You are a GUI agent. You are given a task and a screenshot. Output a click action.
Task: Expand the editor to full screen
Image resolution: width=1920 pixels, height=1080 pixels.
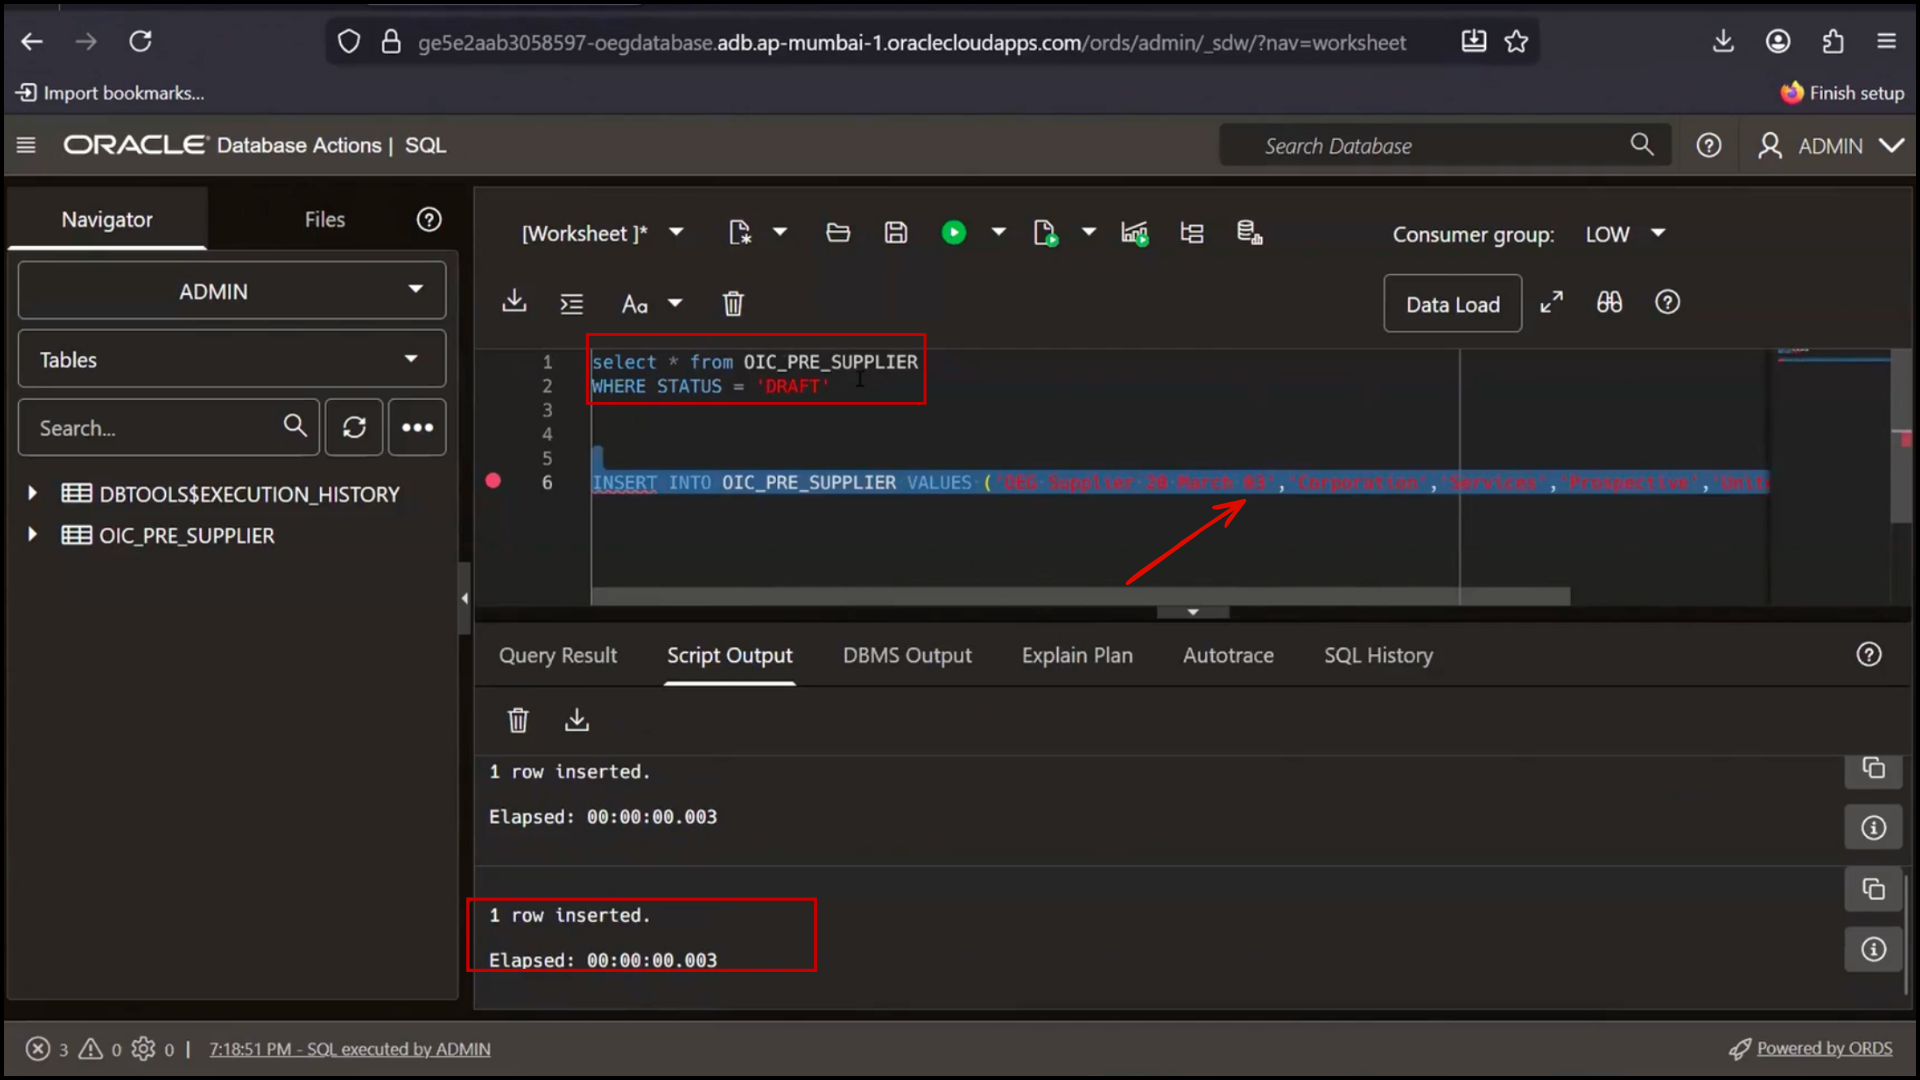[1551, 302]
